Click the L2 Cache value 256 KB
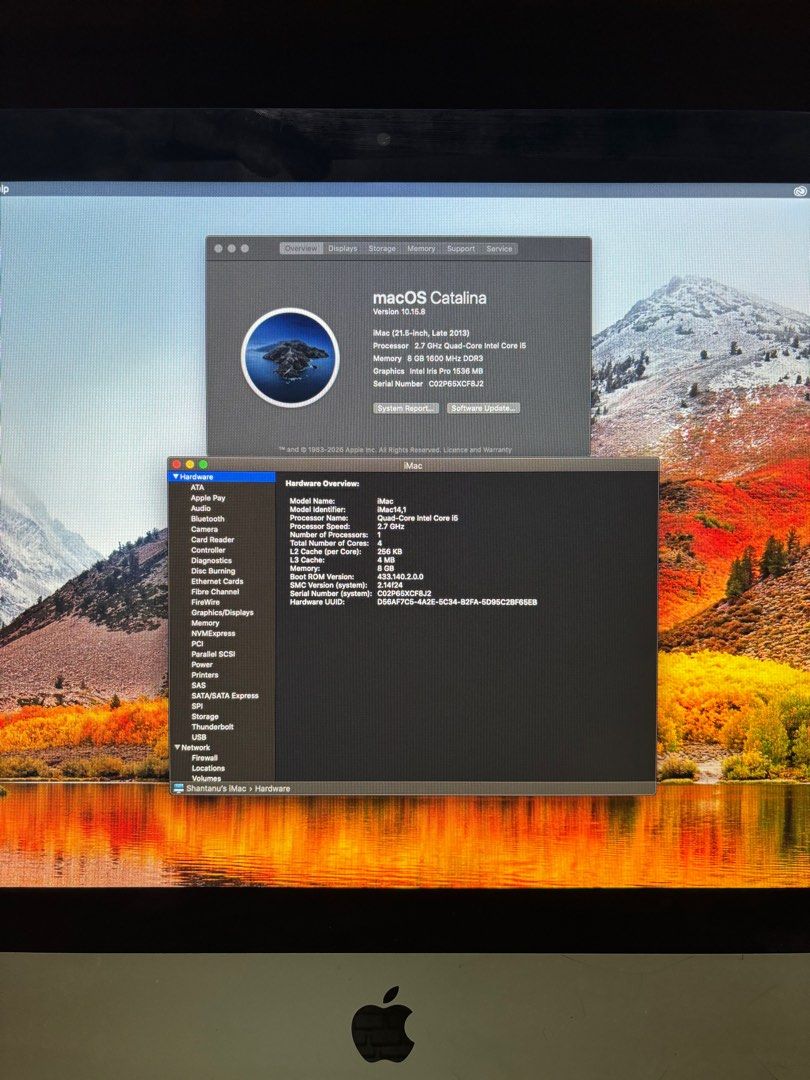Image resolution: width=810 pixels, height=1080 pixels. coord(390,551)
